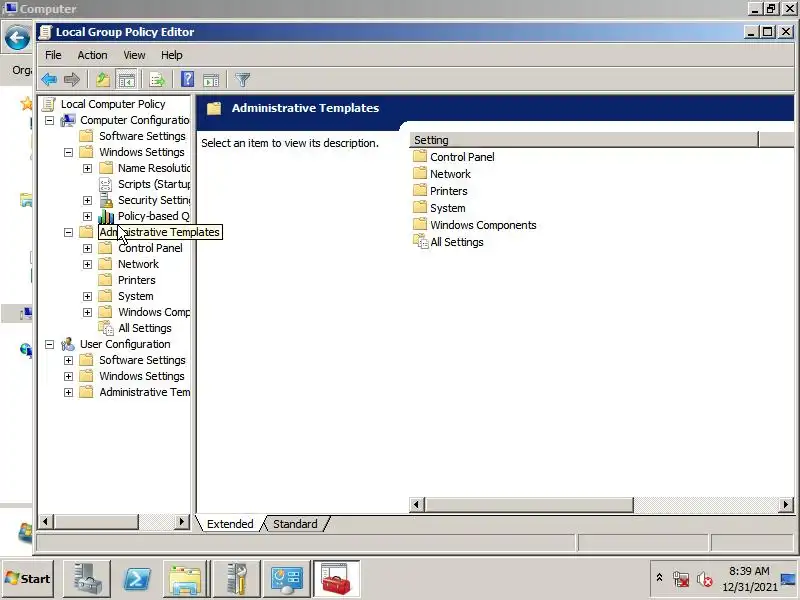800x600 pixels.
Task: Expand User Configuration Windows Settings node
Action: (68, 377)
